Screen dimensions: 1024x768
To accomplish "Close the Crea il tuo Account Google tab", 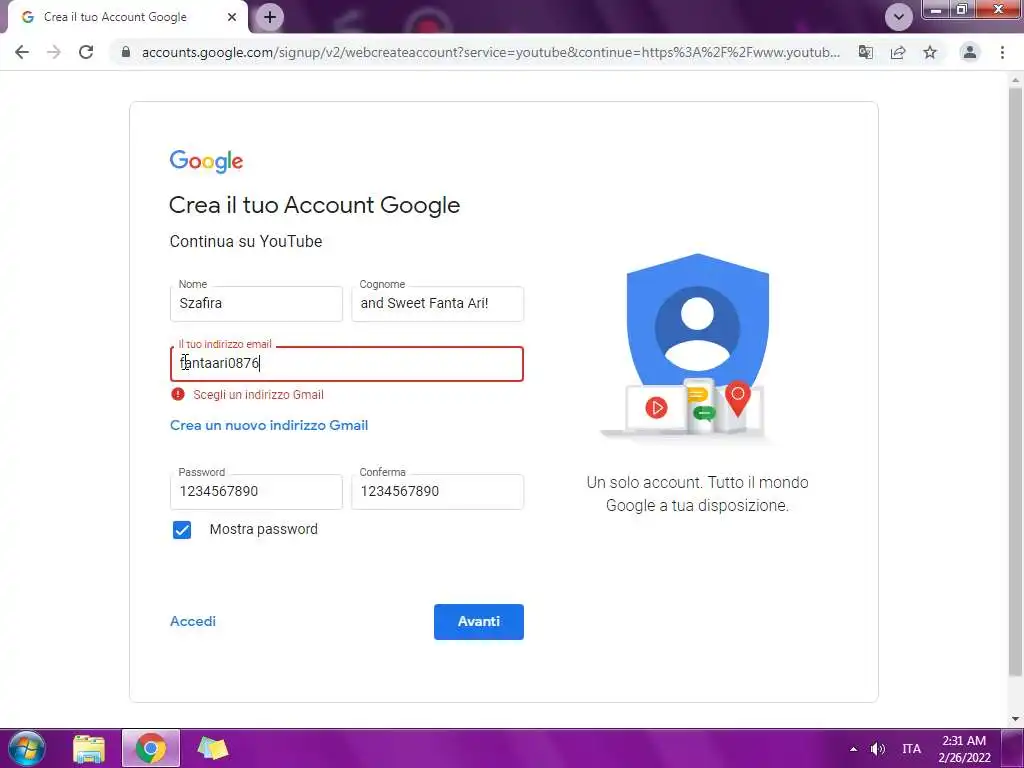I will pyautogui.click(x=232, y=17).
